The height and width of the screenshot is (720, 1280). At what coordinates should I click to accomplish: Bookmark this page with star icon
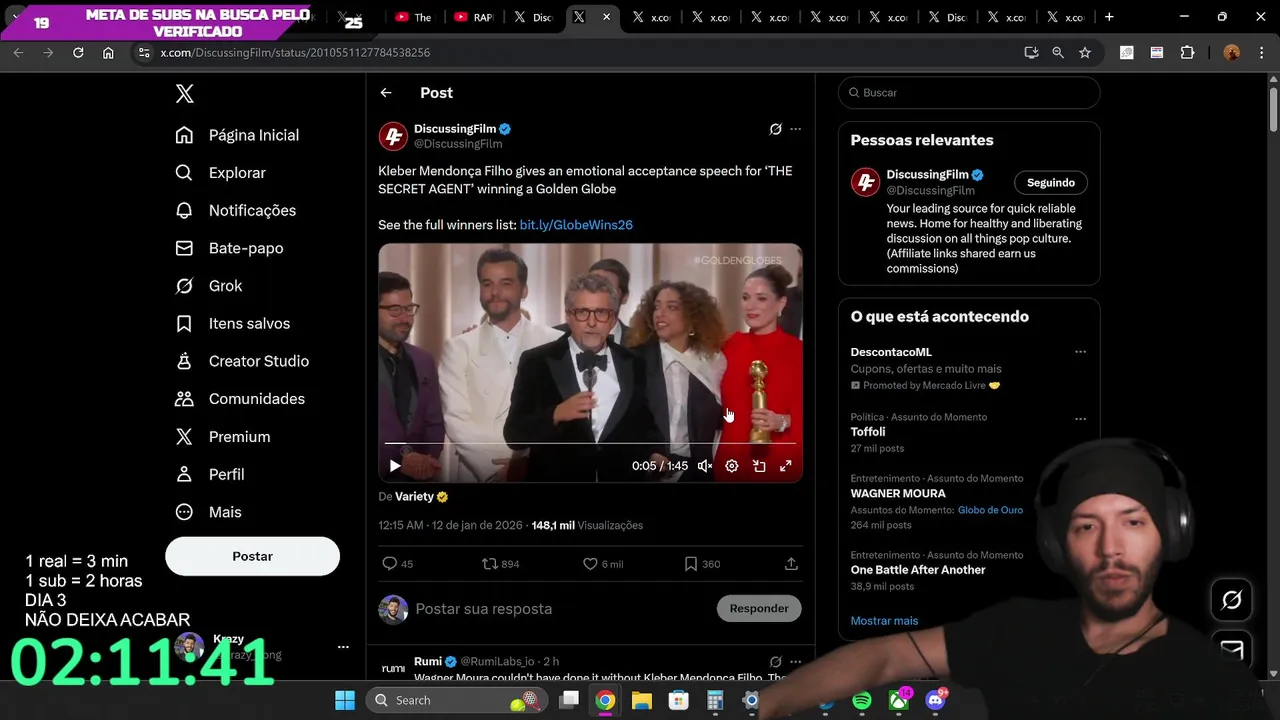pos(1085,52)
